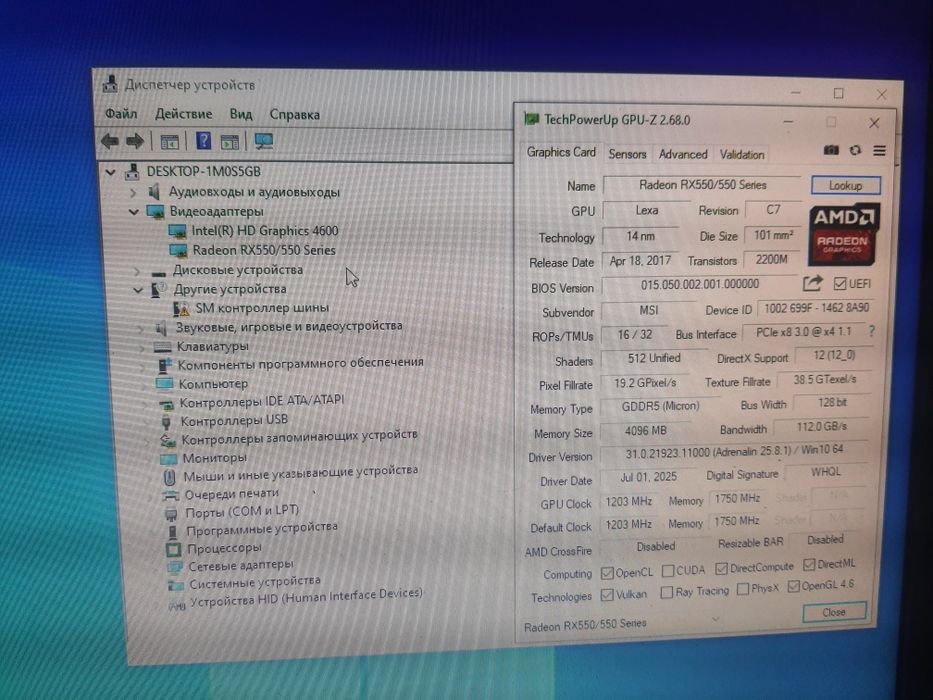Click the GPU-Z title bar app icon
This screenshot has width=933, height=700.
point(531,119)
